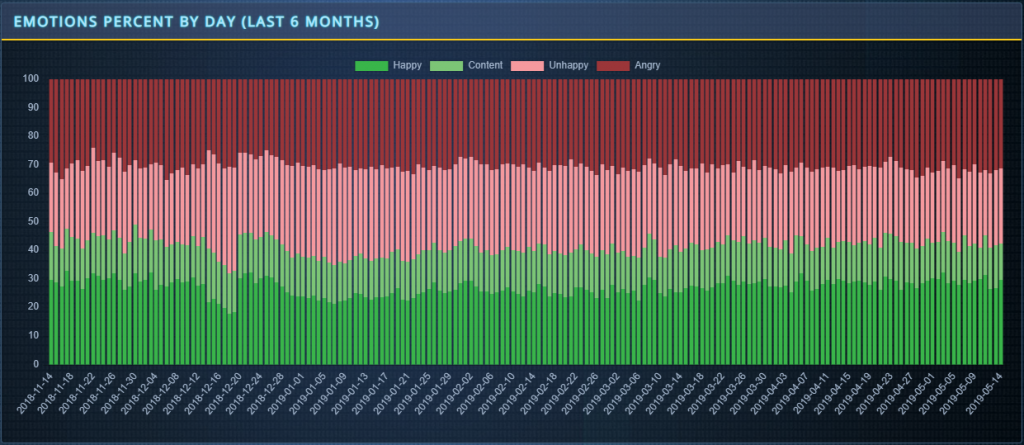
Task: Click the dark red Angry legend box
Action: [612, 65]
